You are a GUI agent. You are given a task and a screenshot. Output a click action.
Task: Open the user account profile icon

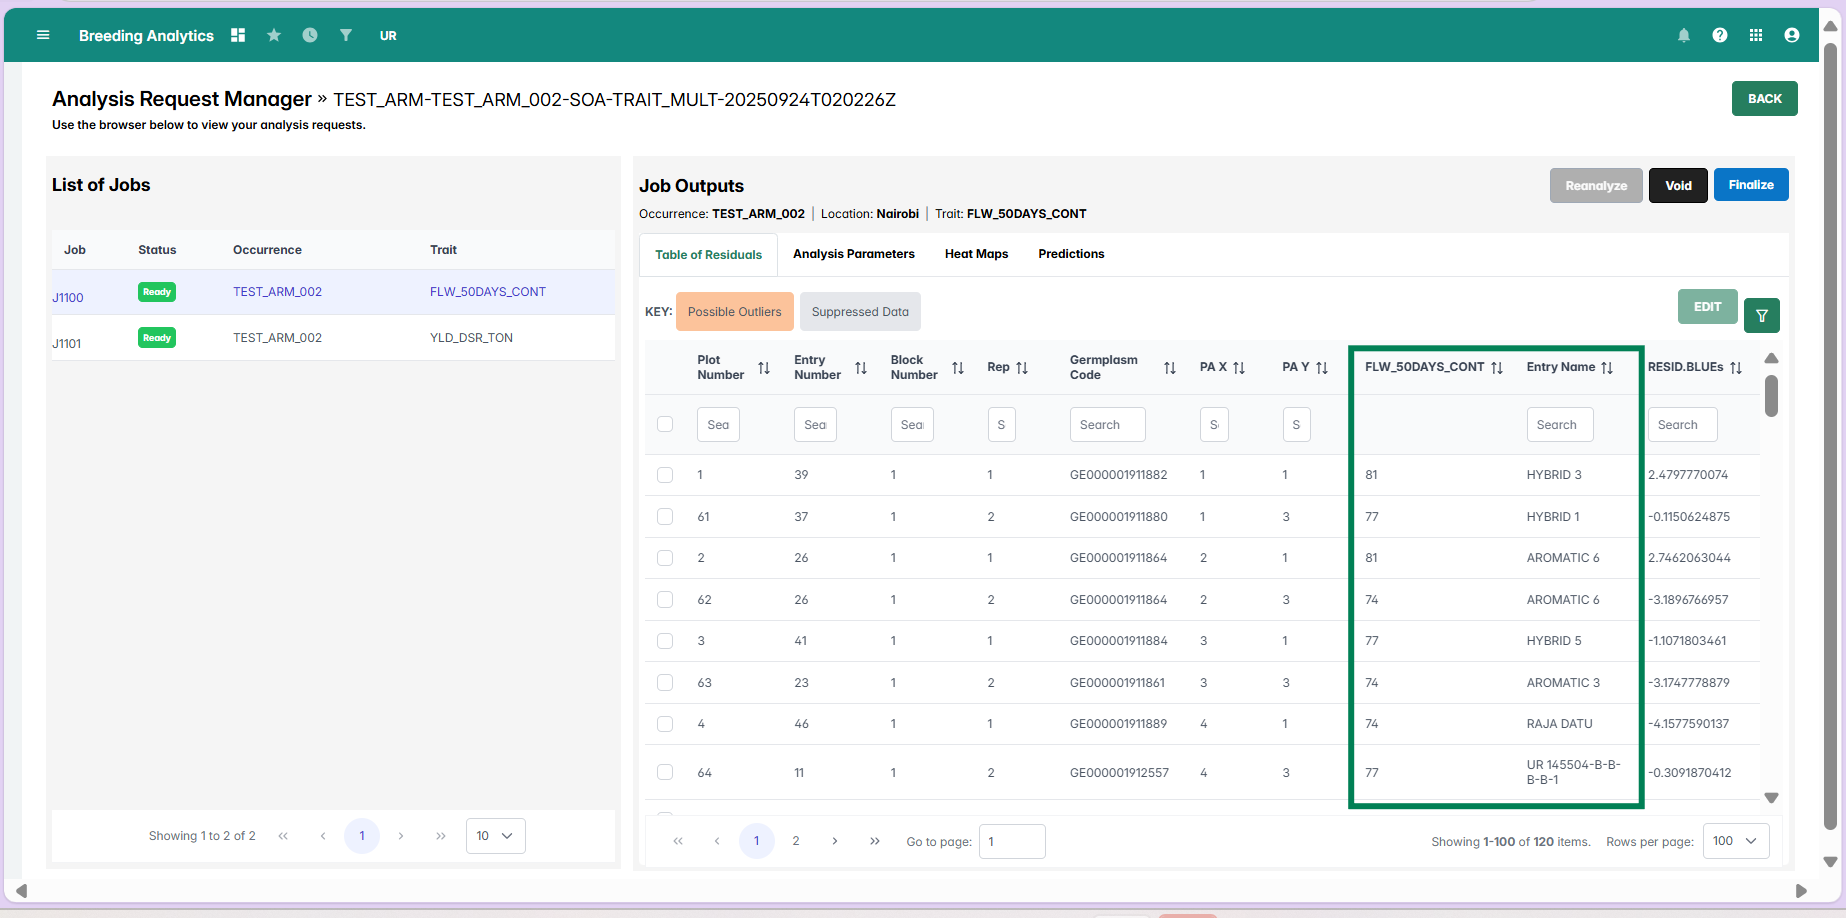coord(1792,35)
